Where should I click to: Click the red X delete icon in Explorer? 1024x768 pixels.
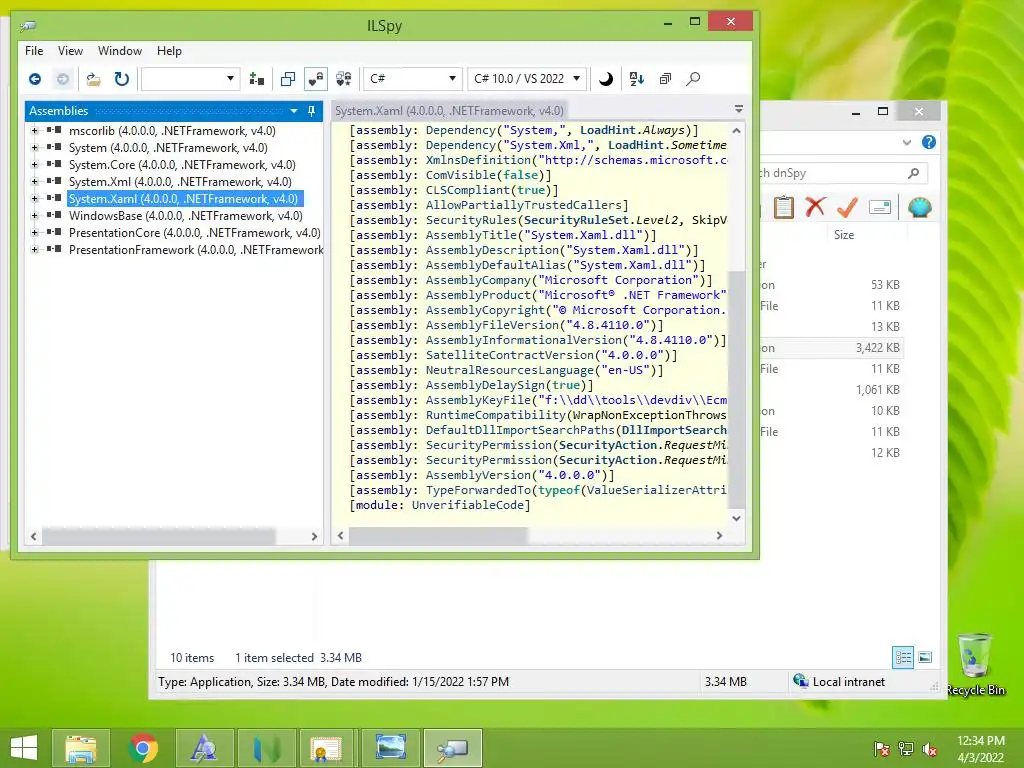coord(815,207)
